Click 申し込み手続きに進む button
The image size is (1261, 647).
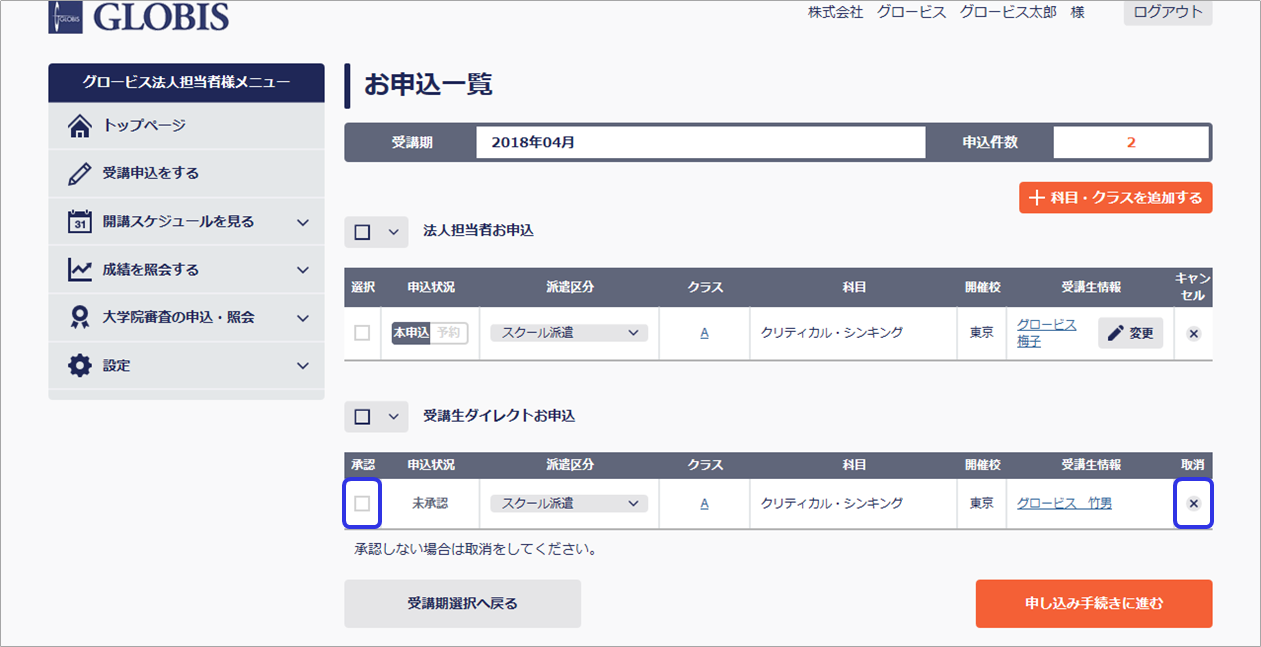(1094, 604)
